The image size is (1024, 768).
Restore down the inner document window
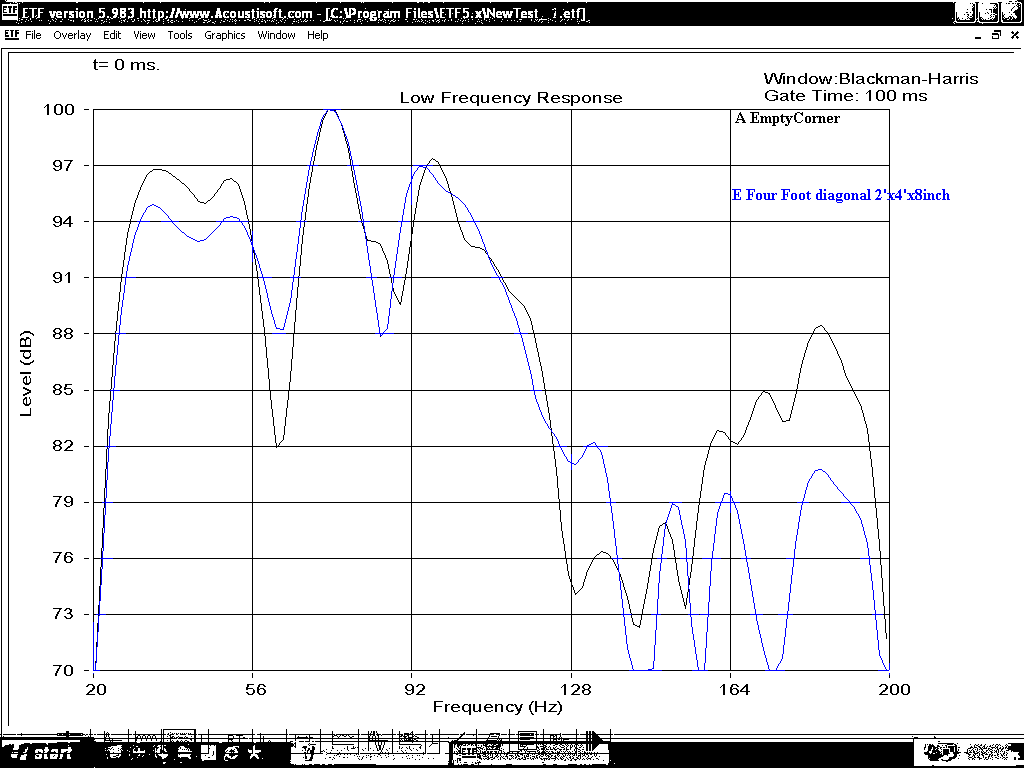point(995,35)
